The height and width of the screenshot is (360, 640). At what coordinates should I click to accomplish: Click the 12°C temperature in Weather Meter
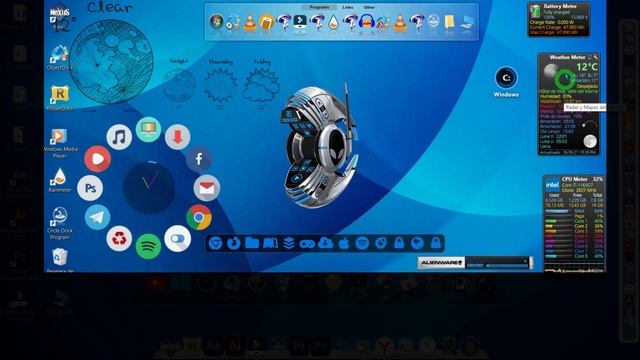[587, 67]
